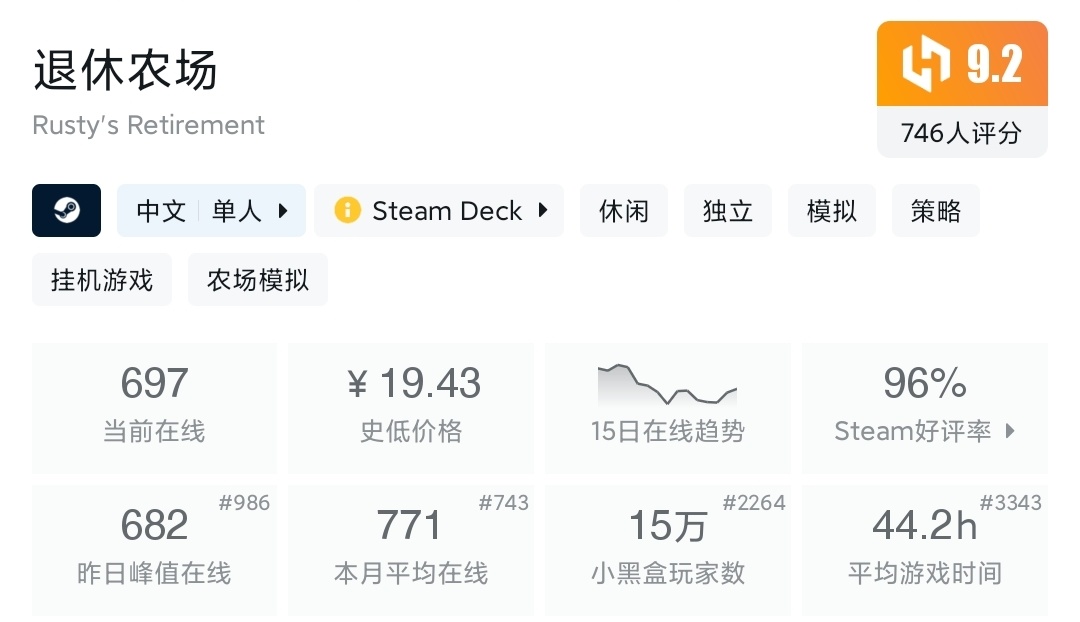Open 本月平均在线 rank #743 card
Image resolution: width=1080 pixels, height=622 pixels.
411,549
